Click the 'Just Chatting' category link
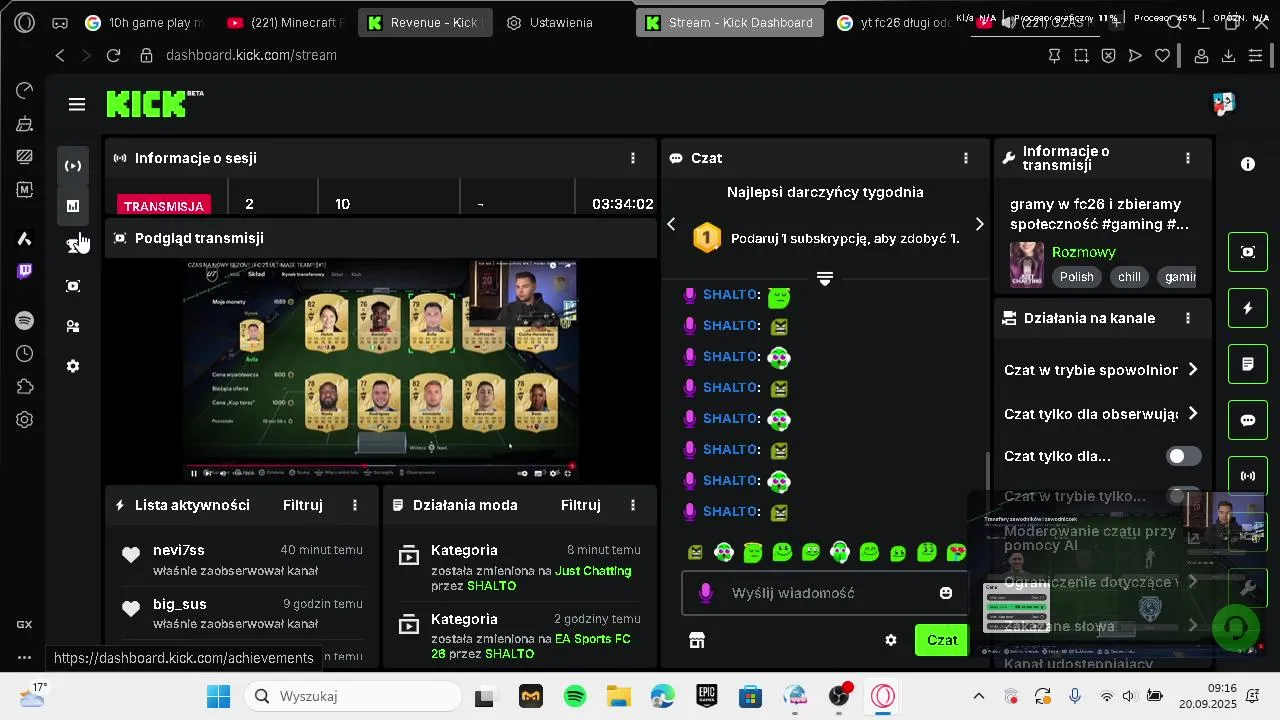Screen dimensions: 1280x720 (593, 571)
